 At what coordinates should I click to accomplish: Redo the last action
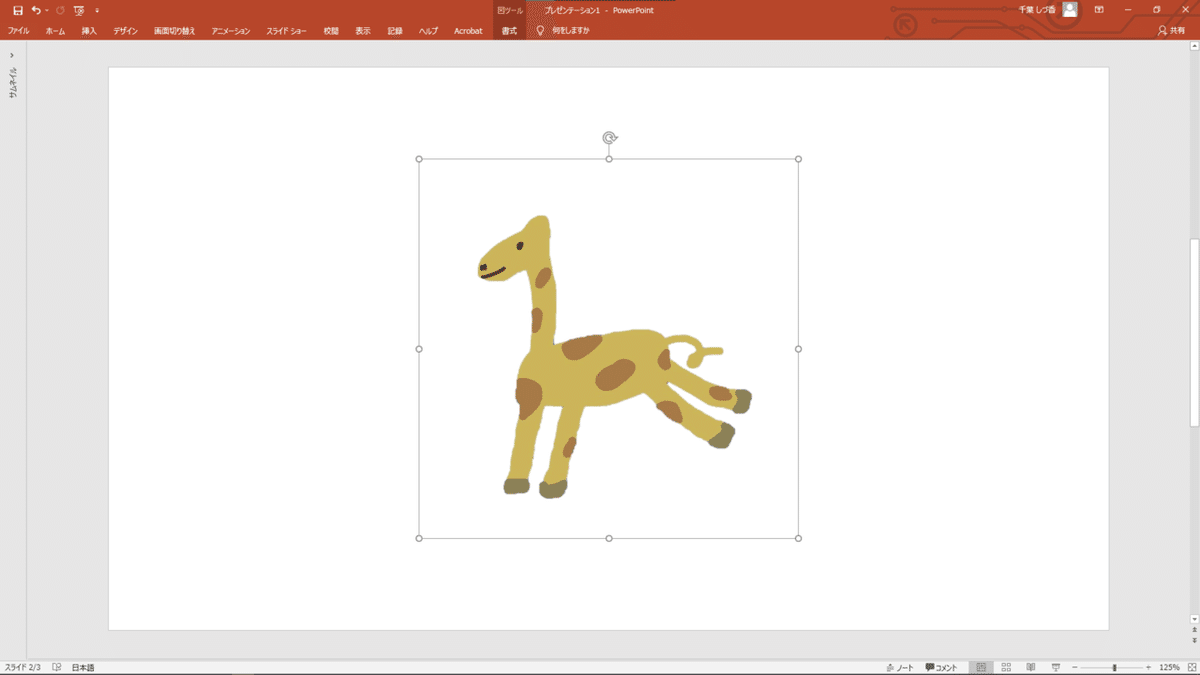(x=60, y=10)
